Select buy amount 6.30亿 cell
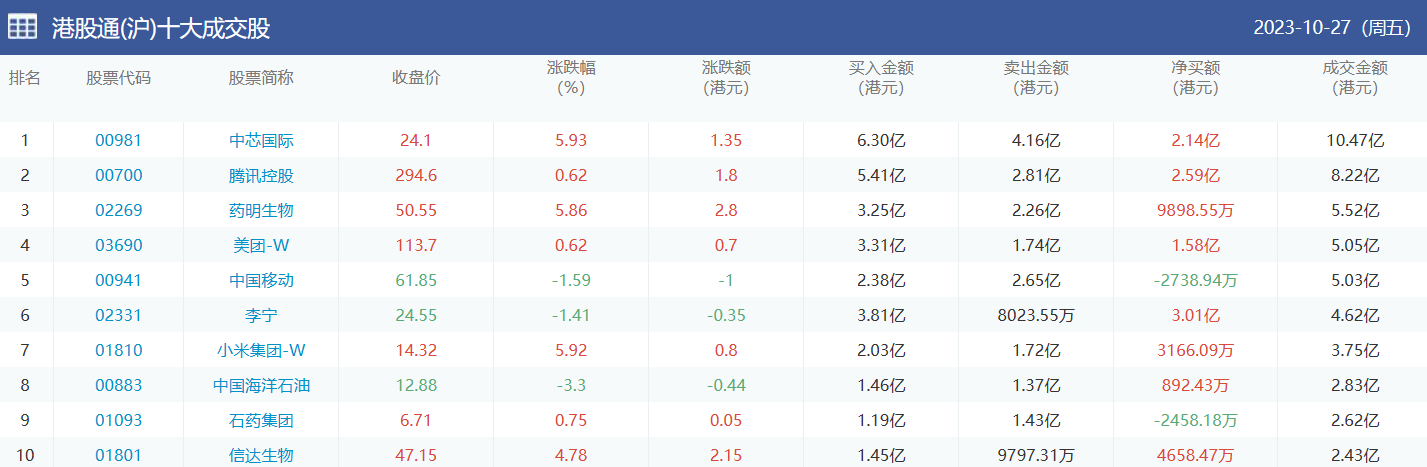Image resolution: width=1427 pixels, height=467 pixels. coord(881,141)
